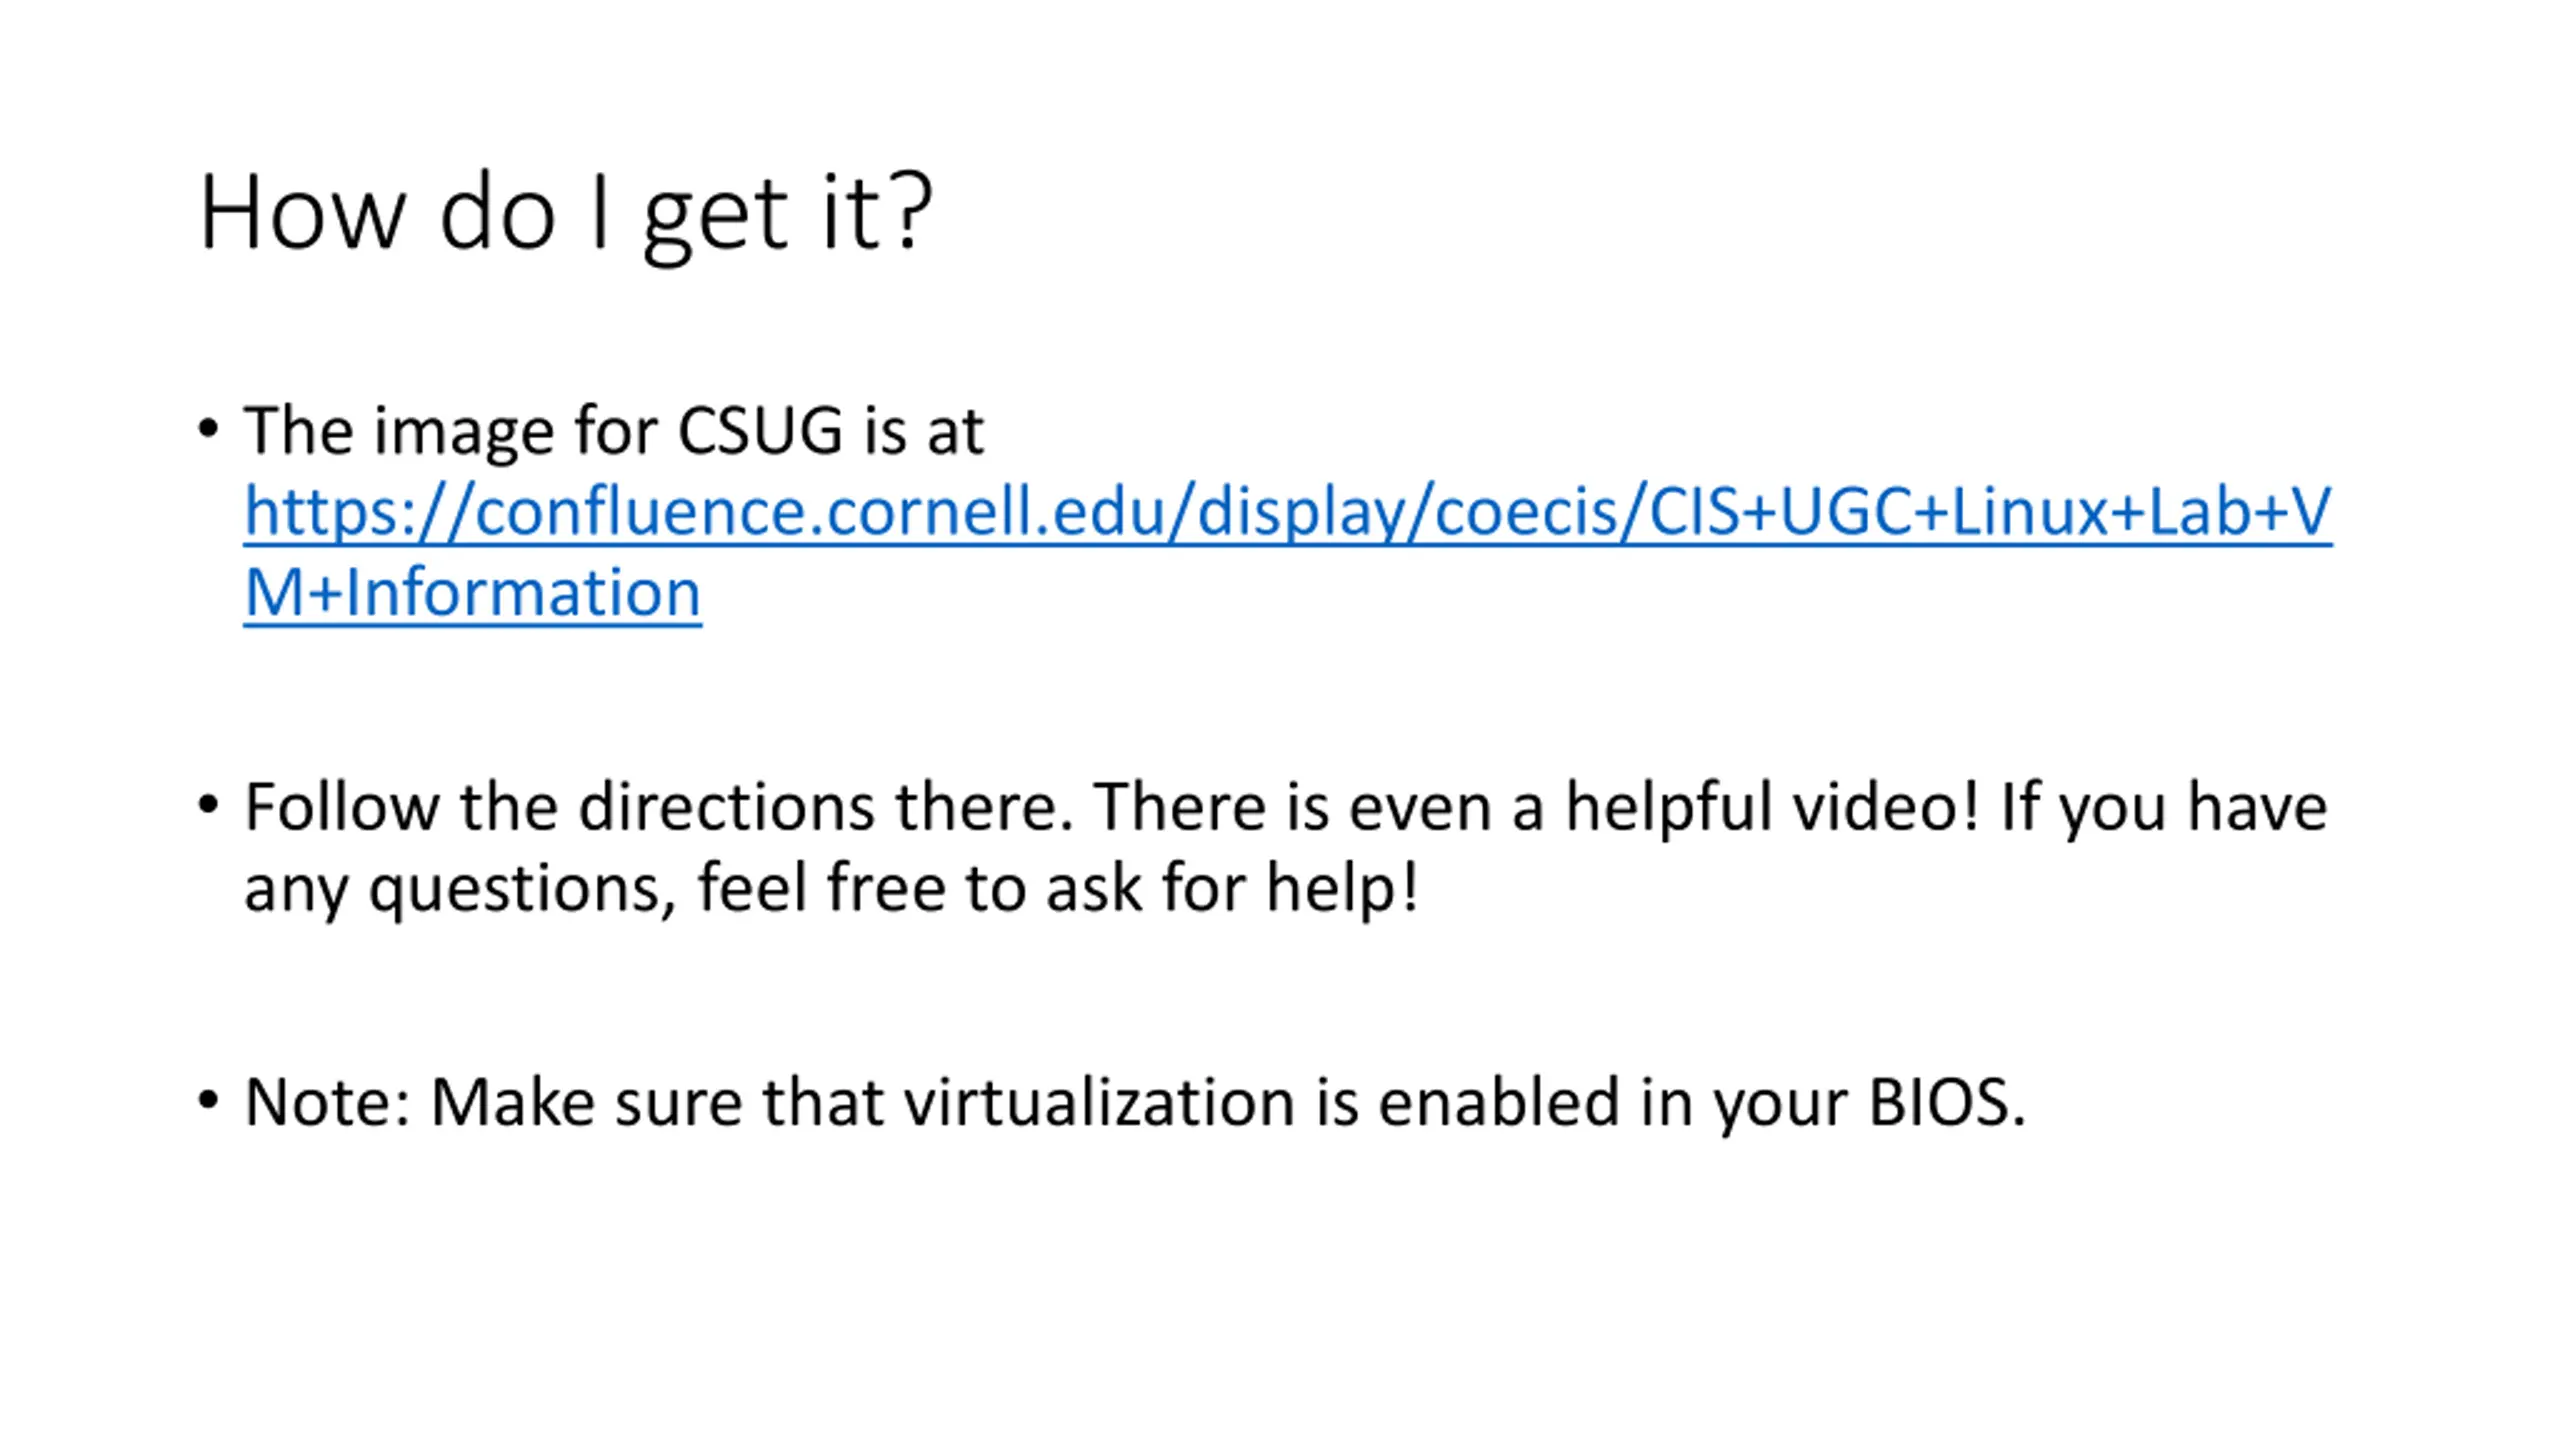Select the "How do I get it?" title
The image size is (2560, 1440).
(x=565, y=213)
